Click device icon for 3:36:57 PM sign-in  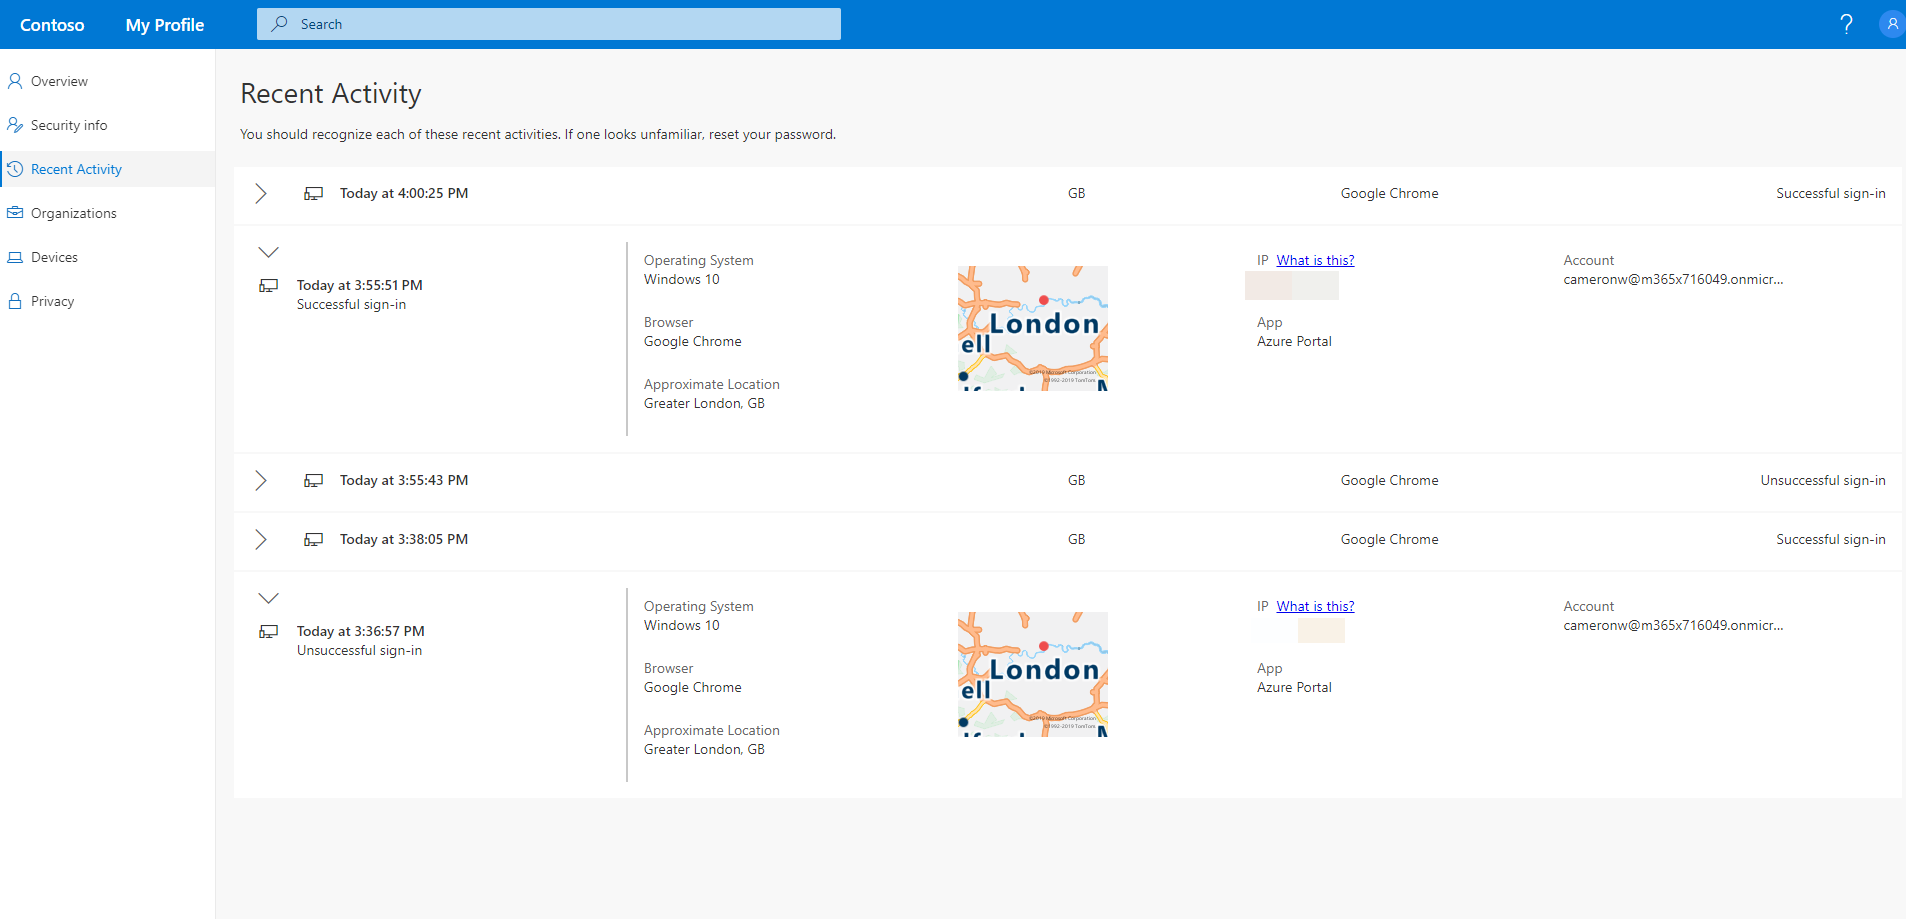[268, 632]
